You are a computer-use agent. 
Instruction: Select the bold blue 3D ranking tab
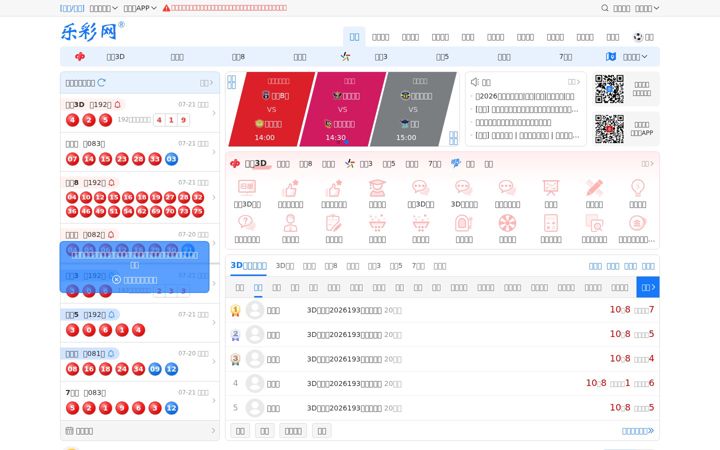pos(248,265)
